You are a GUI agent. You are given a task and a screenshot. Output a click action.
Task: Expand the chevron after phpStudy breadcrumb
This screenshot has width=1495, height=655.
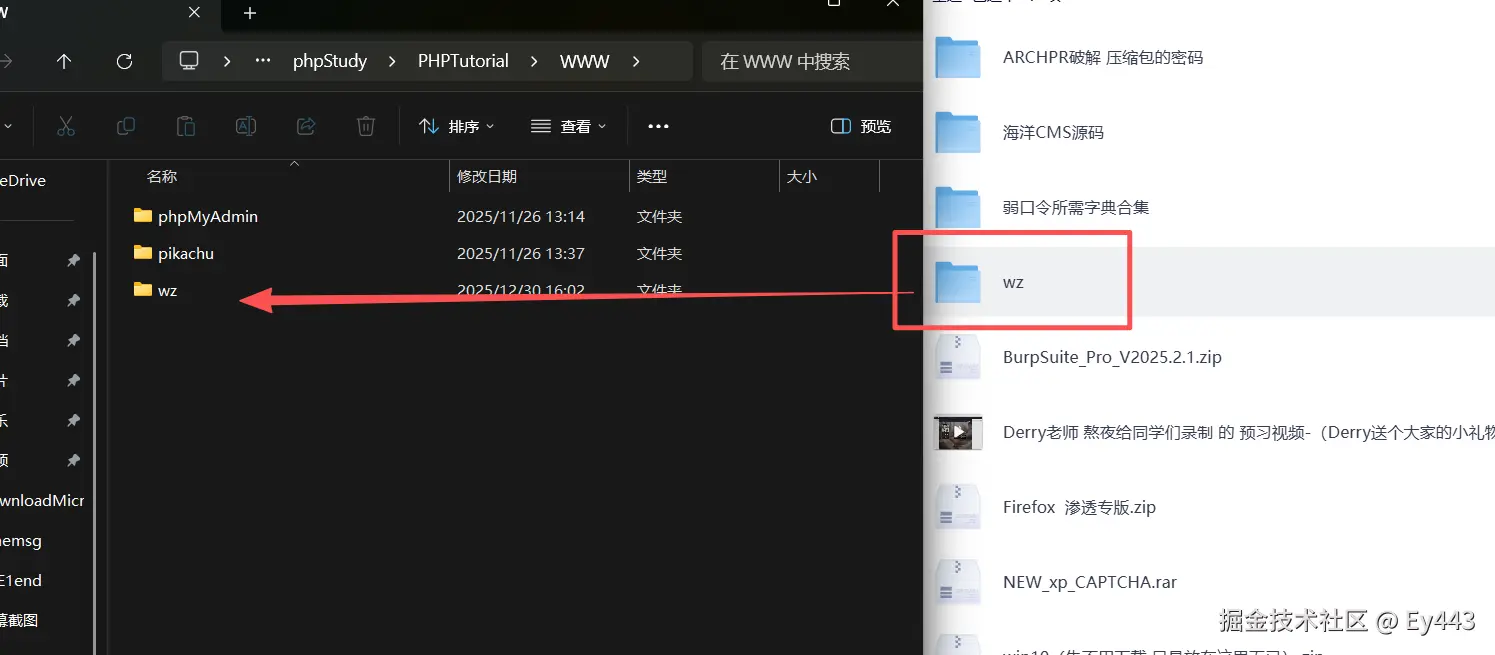pos(393,61)
